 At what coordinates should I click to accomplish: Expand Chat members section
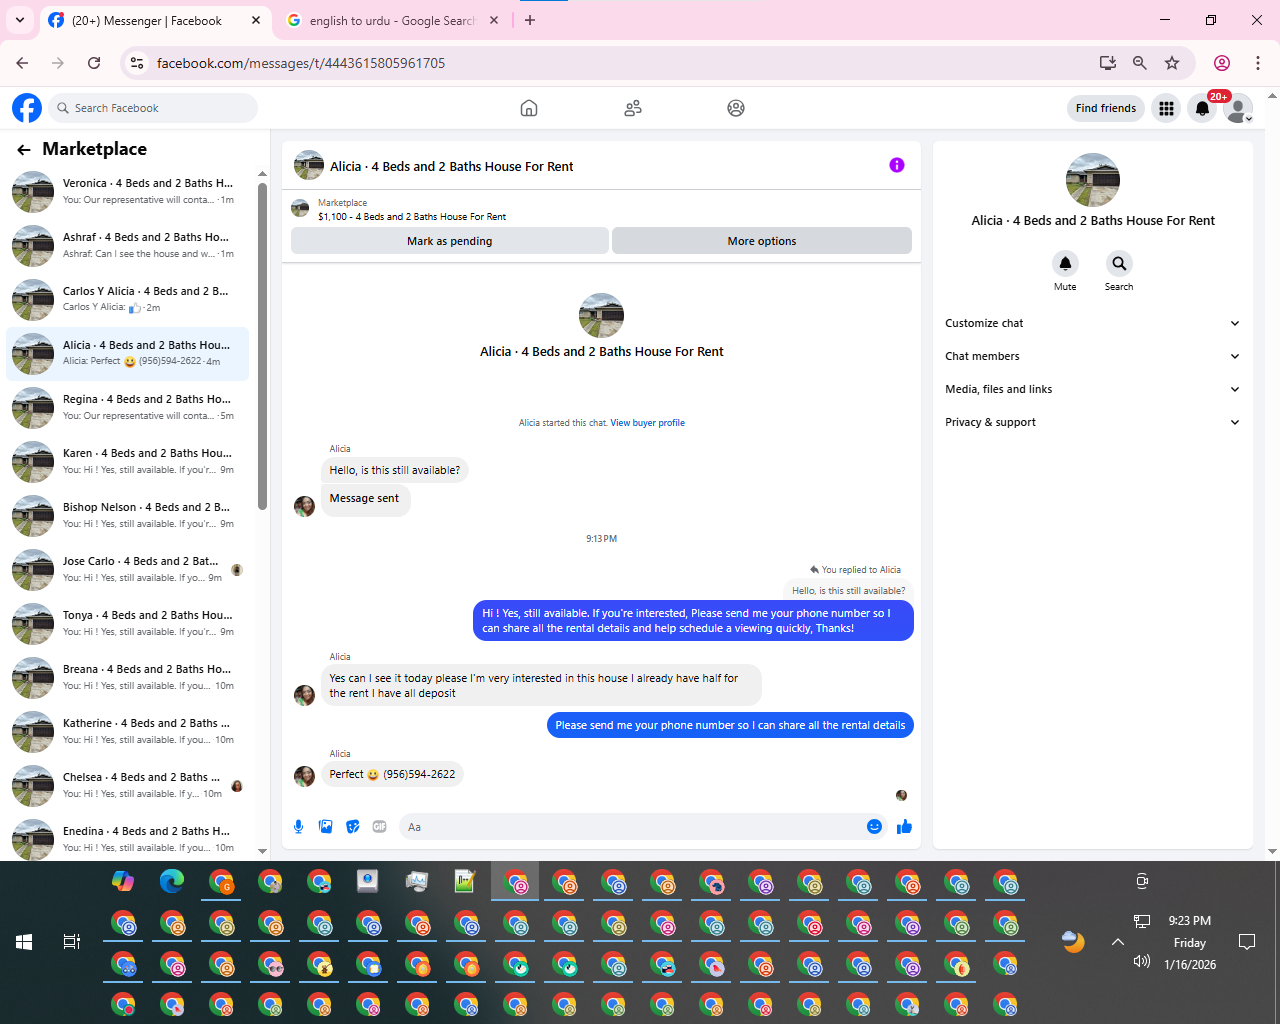coord(1092,356)
